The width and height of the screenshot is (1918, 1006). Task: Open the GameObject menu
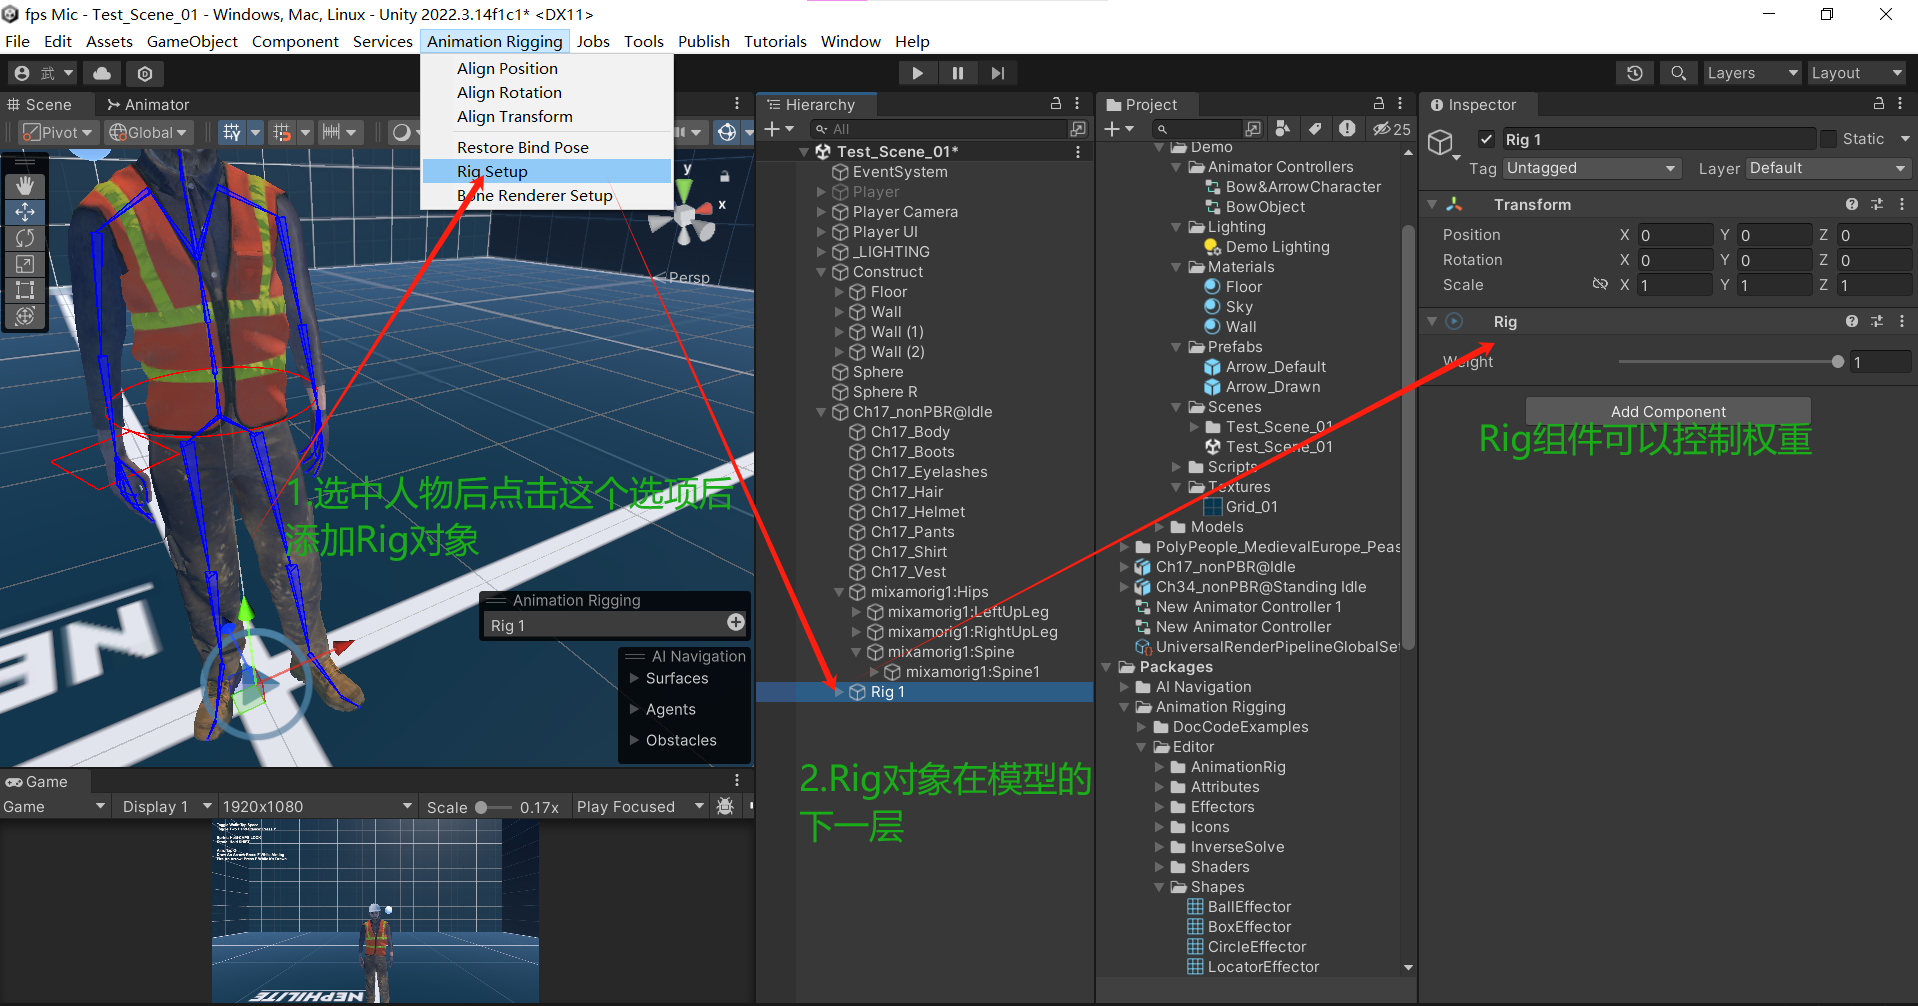click(192, 41)
